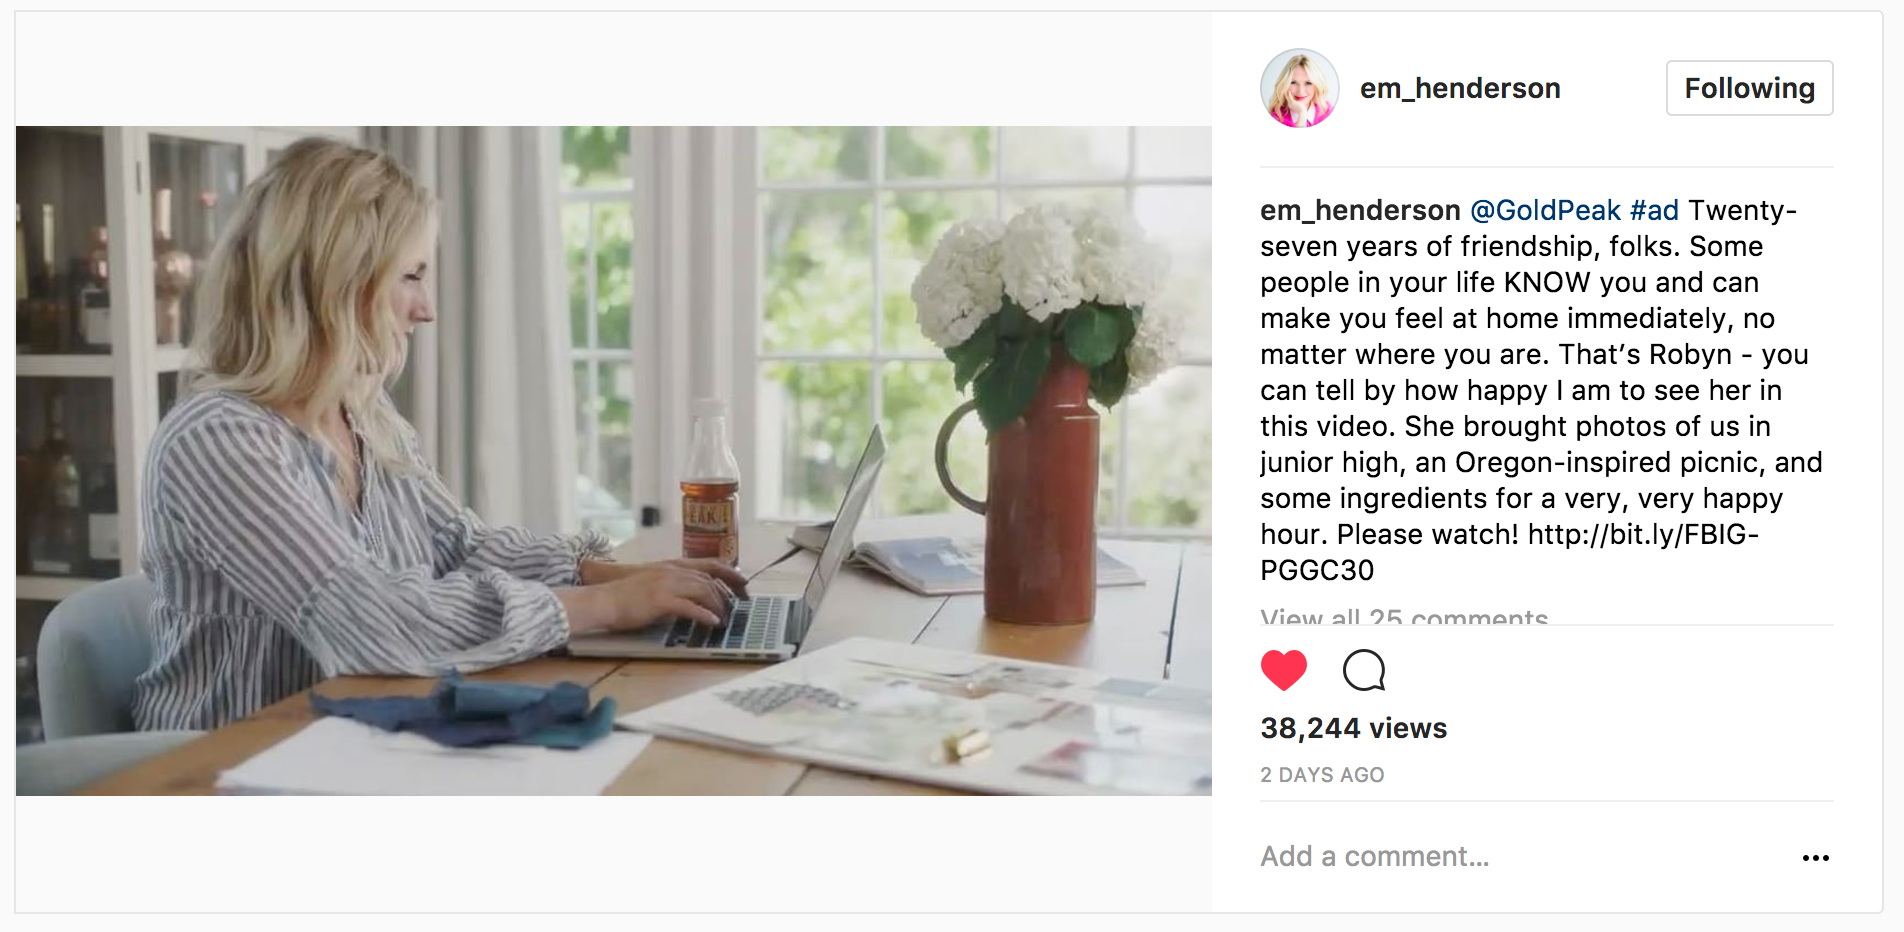The width and height of the screenshot is (1904, 932).
Task: Open the #ad hashtag link
Action: (1654, 210)
